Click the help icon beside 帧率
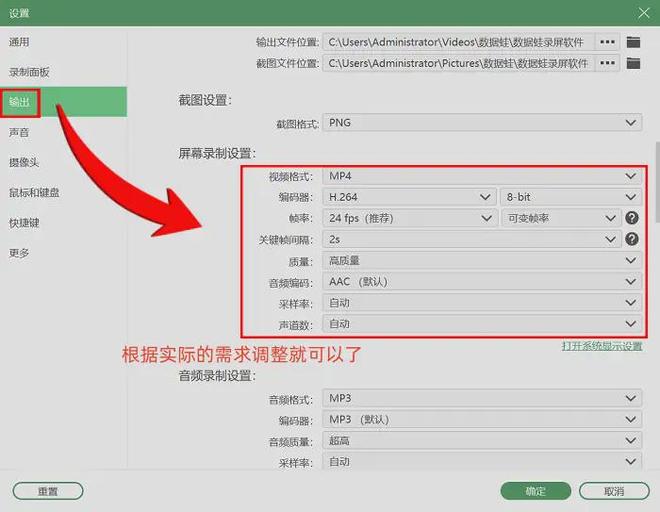Image resolution: width=660 pixels, height=512 pixels. point(632,218)
